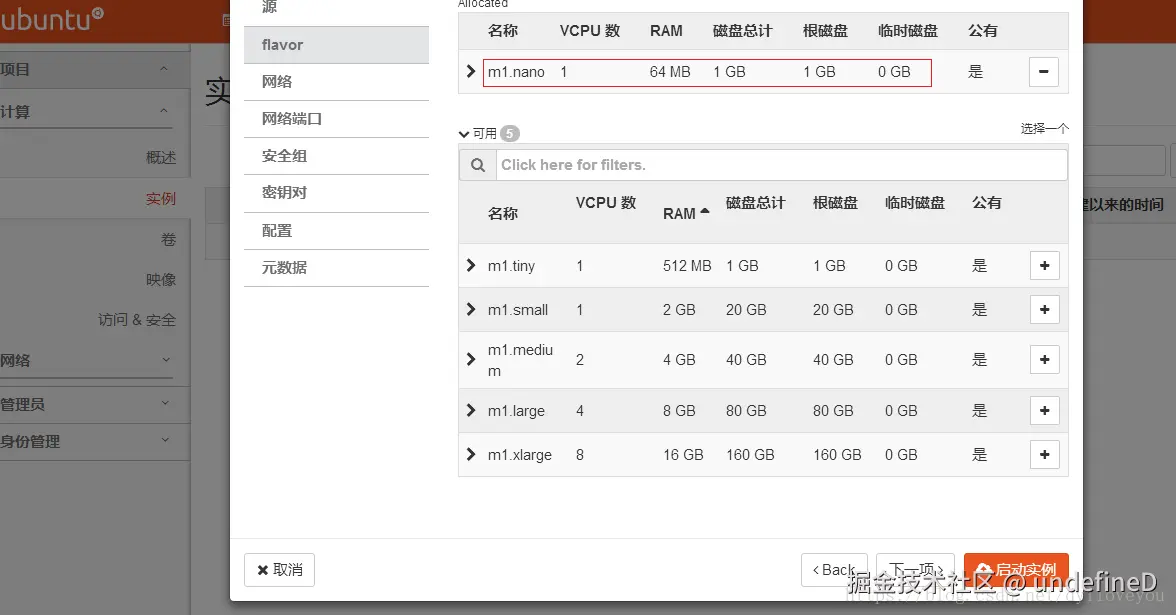Click 16 GB RAM value of m1.xlarge
This screenshot has height=615, width=1176.
coord(683,455)
